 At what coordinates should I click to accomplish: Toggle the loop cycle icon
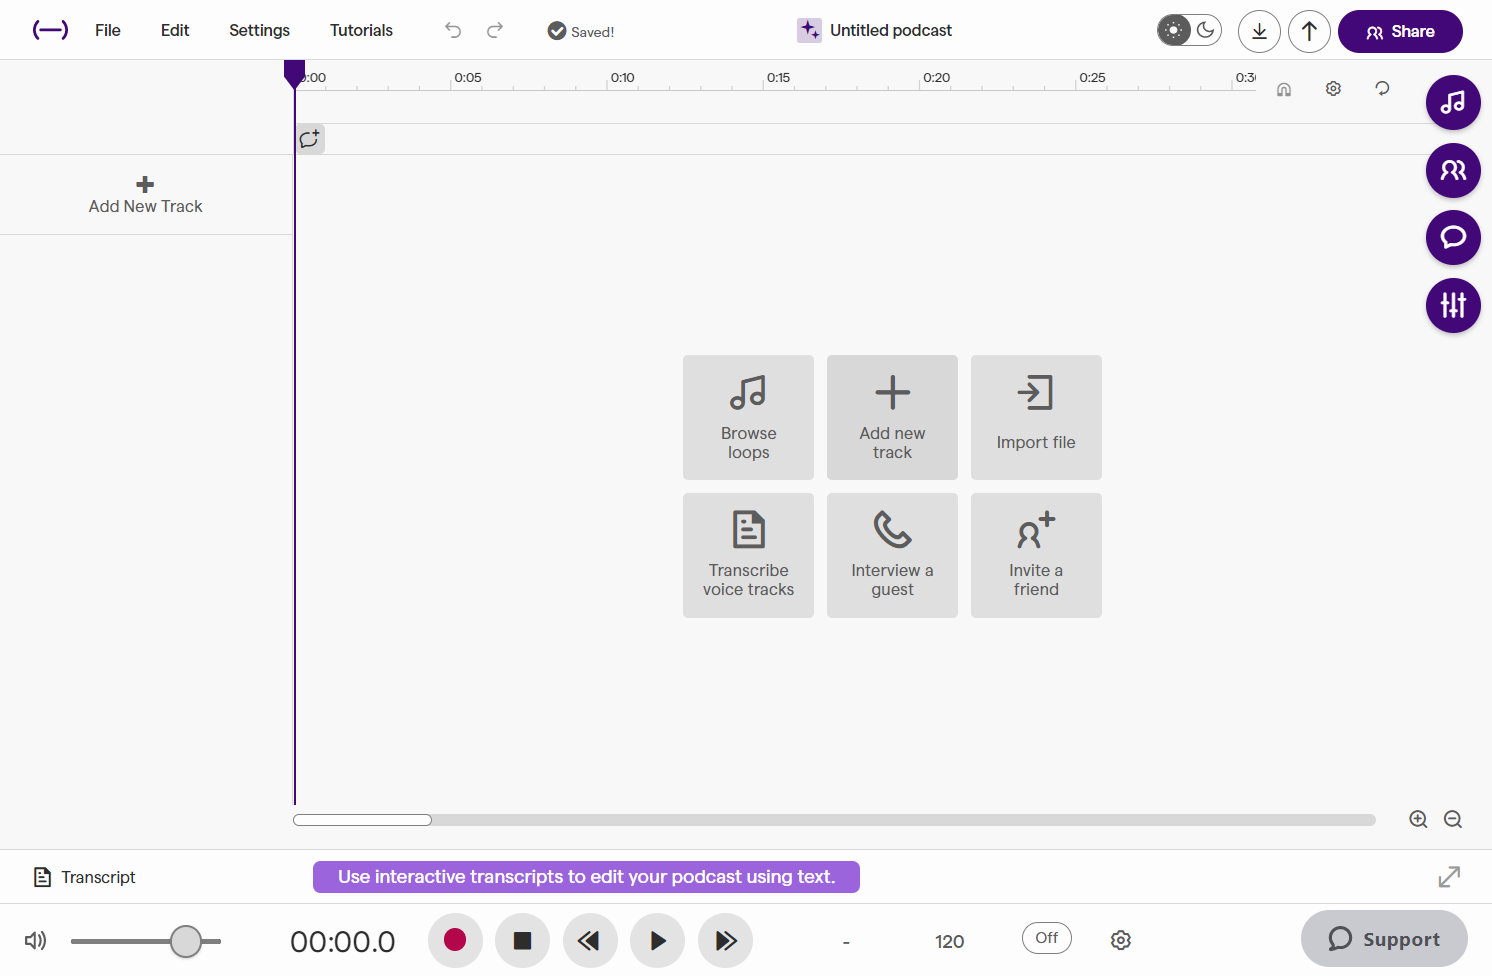pyautogui.click(x=1382, y=88)
